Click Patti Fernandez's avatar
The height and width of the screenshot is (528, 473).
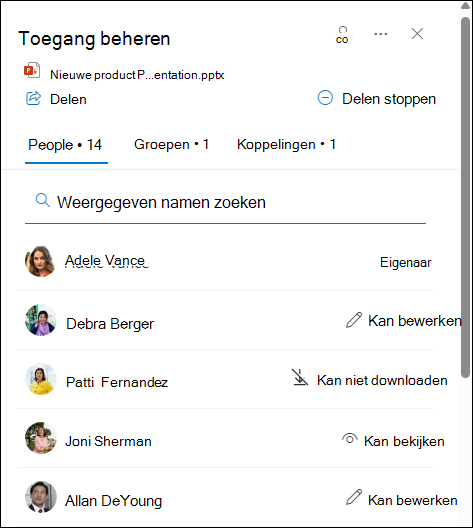click(x=40, y=379)
